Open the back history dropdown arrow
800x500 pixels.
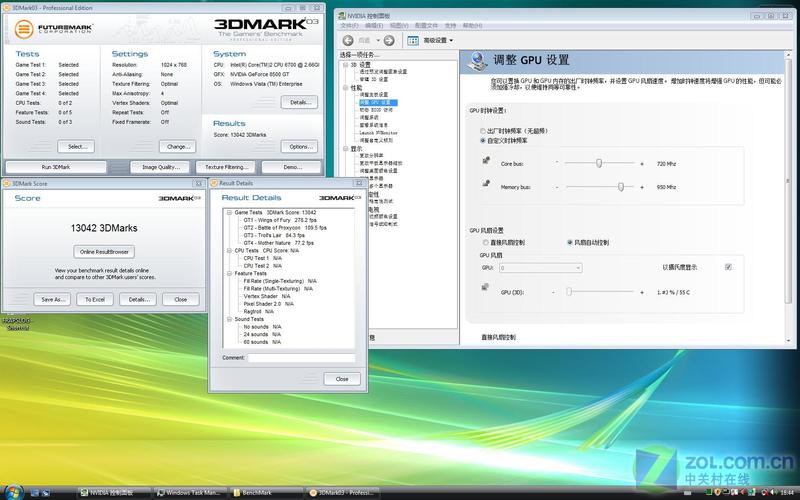pos(378,40)
